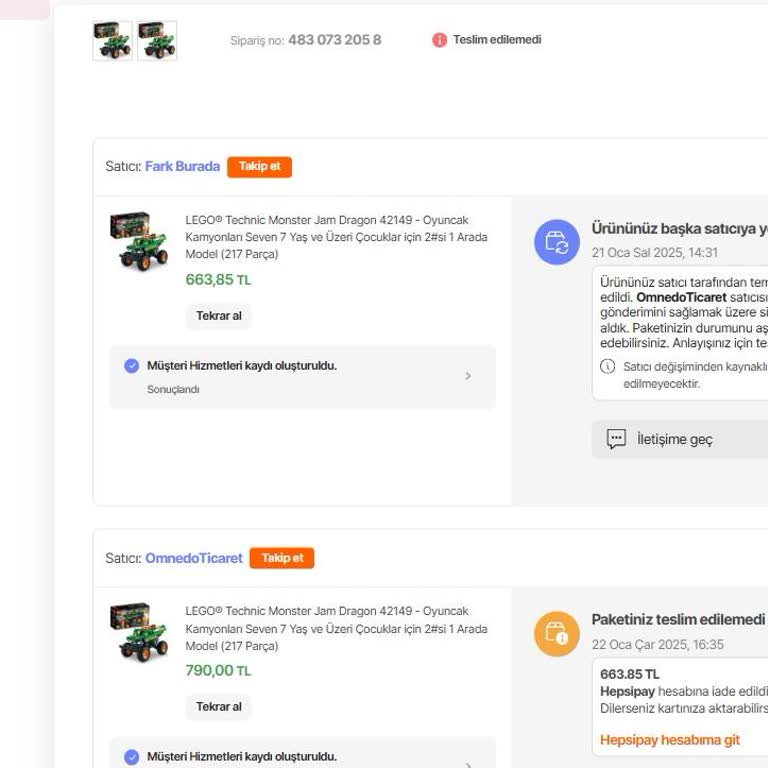Click the '22 Oca Çar 2025, 16:35' timestamp
768x768 pixels.
coord(657,645)
